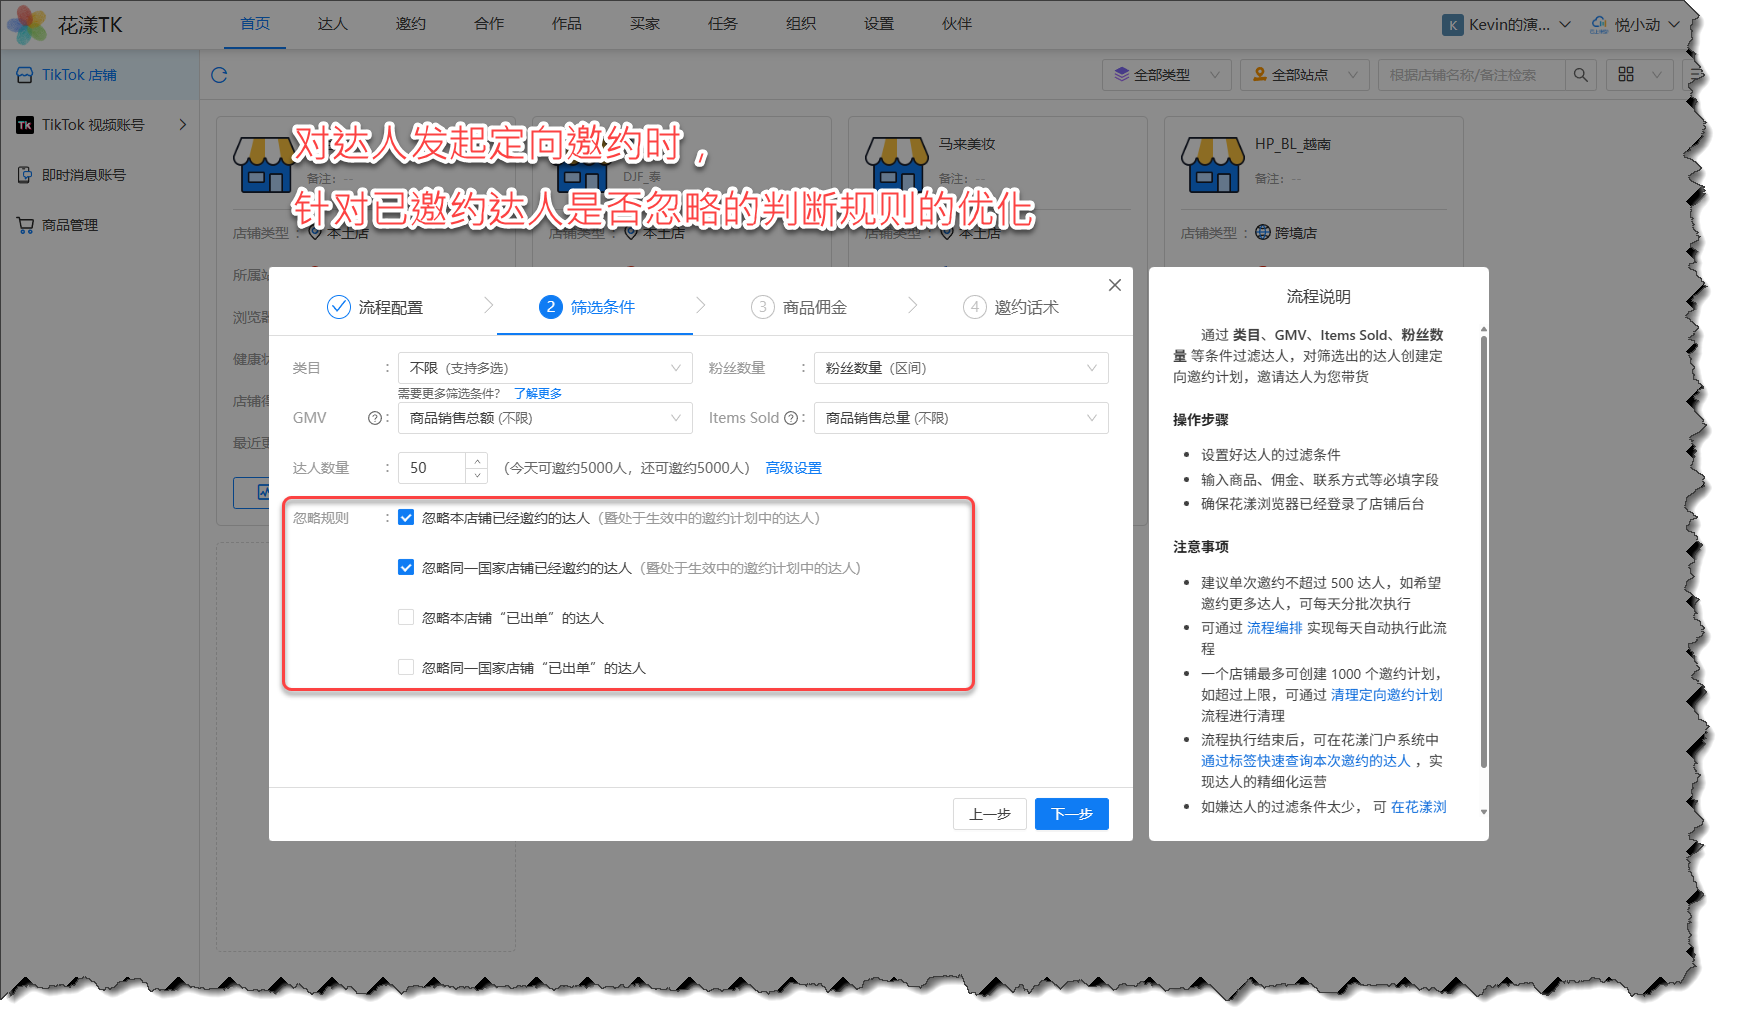Expand the 商品销售总额 GMV dropdown
The image size is (1741, 1032).
(x=544, y=418)
